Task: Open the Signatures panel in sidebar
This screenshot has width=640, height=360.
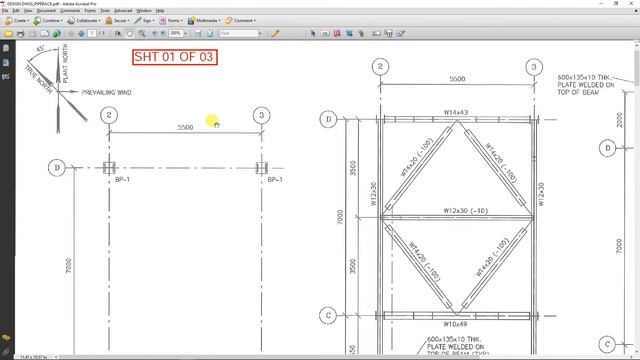Action: 6,77
